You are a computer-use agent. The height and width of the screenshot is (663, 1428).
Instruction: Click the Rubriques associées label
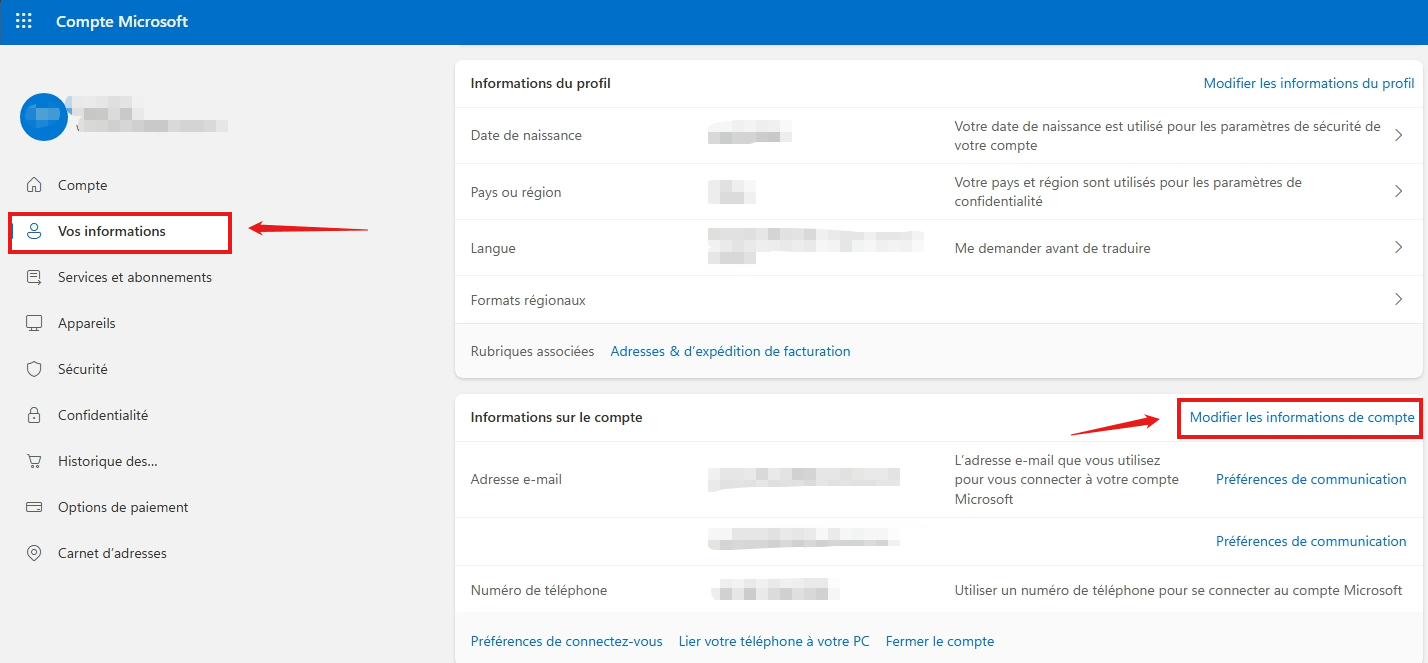coord(532,351)
